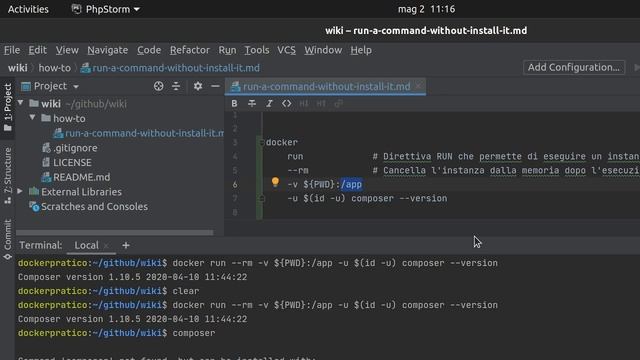Select run-a-command-without-install-it.md in project tree
The width and height of the screenshot is (640, 360).
(x=139, y=133)
